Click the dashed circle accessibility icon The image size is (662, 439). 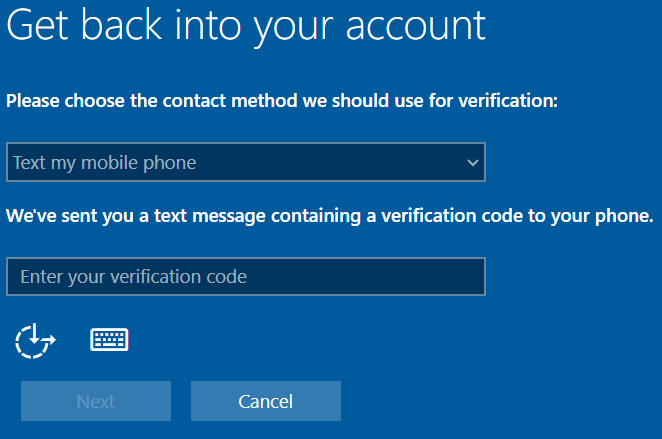pyautogui.click(x=35, y=341)
